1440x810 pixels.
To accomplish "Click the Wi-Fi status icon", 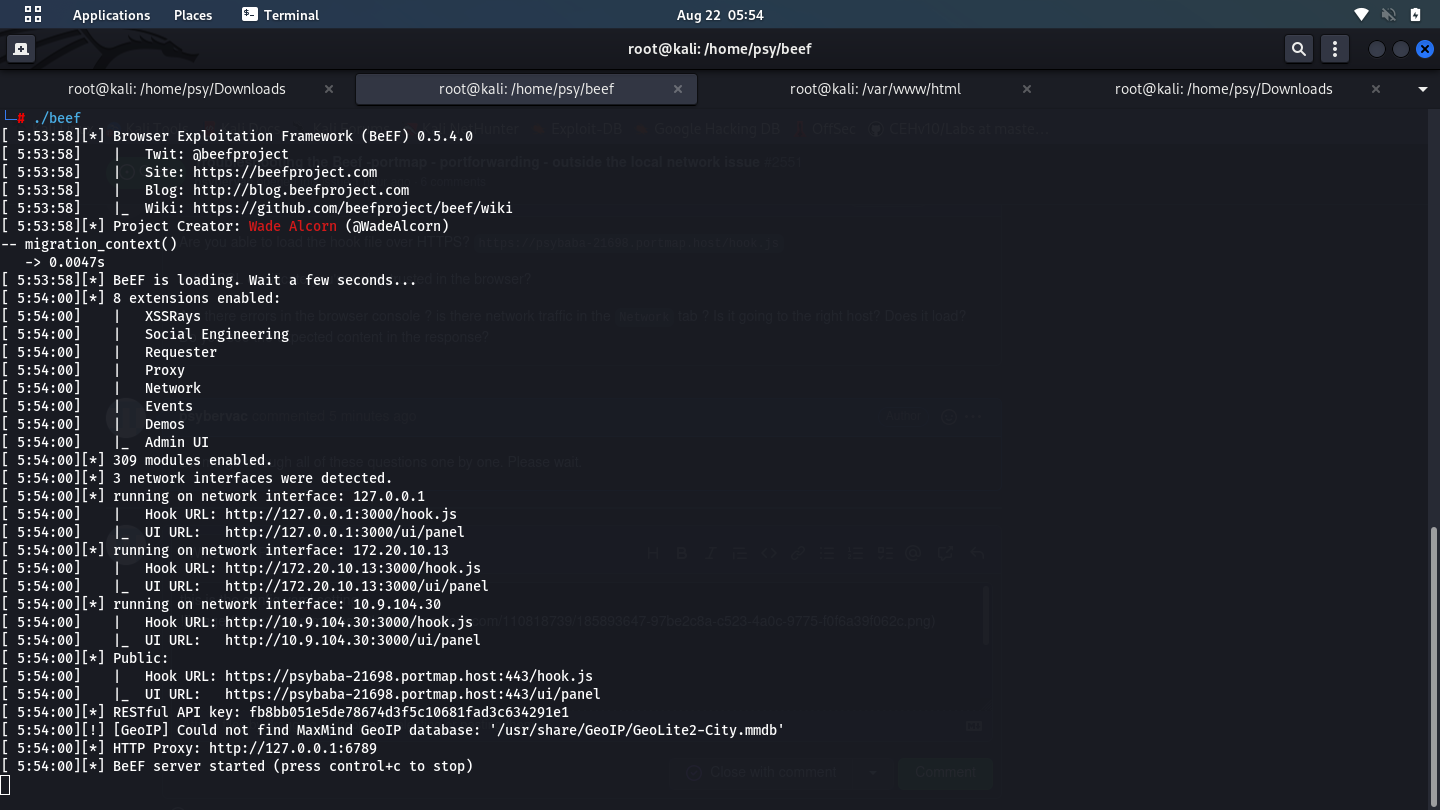I will point(1361,14).
